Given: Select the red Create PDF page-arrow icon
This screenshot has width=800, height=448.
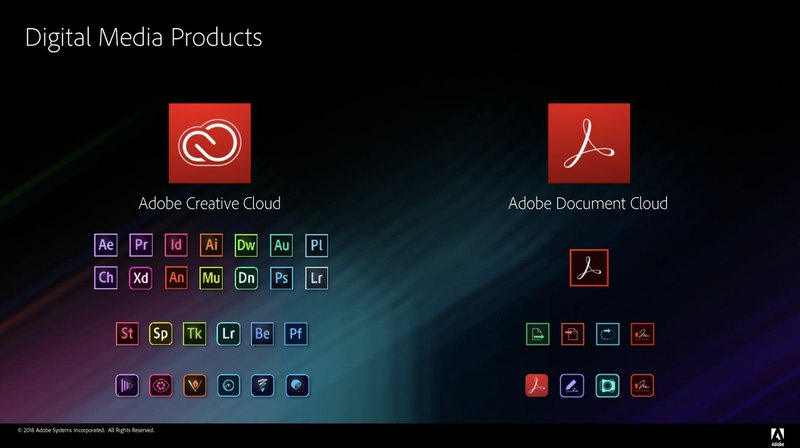Looking at the screenshot, I should 572,334.
